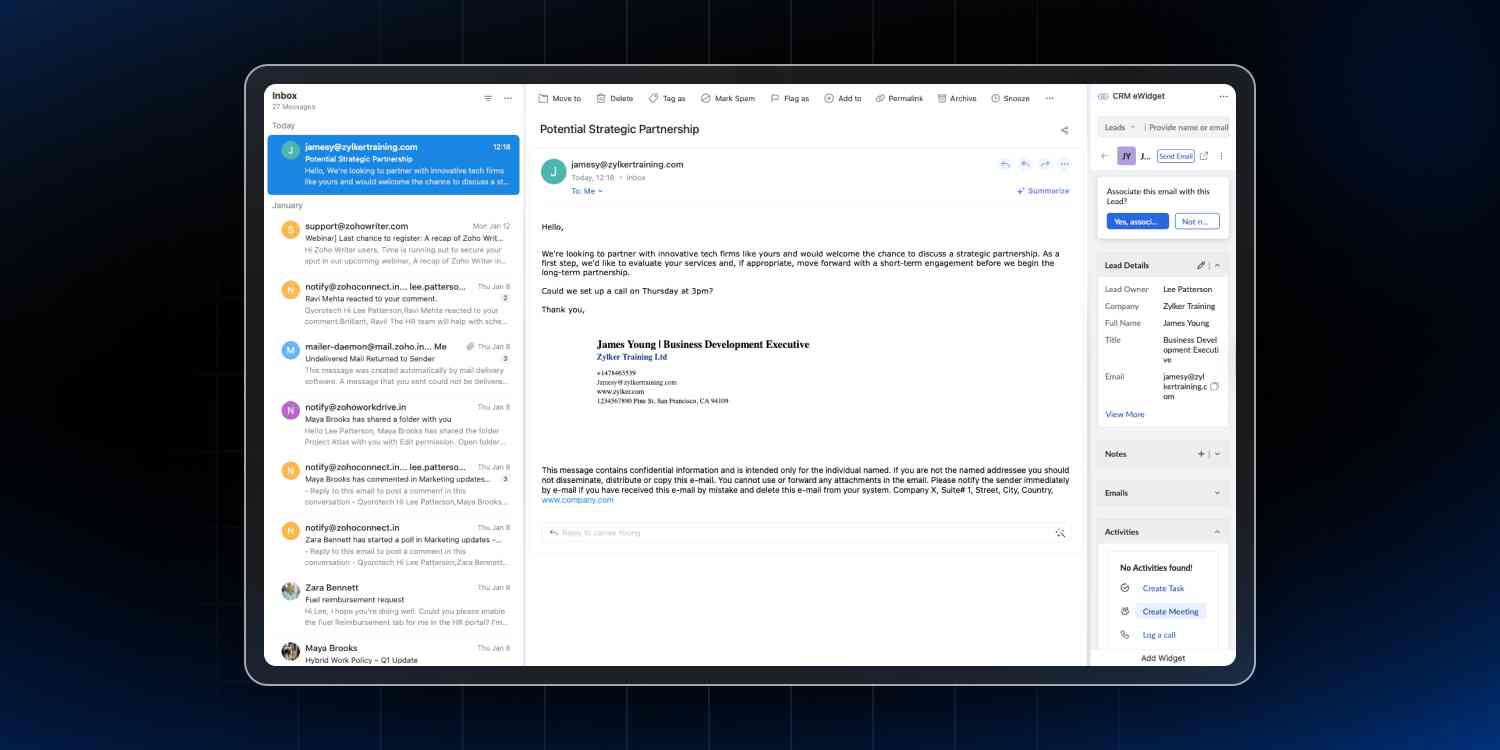Open the Move to menu
Viewport: 1500px width, 750px height.
[559, 98]
